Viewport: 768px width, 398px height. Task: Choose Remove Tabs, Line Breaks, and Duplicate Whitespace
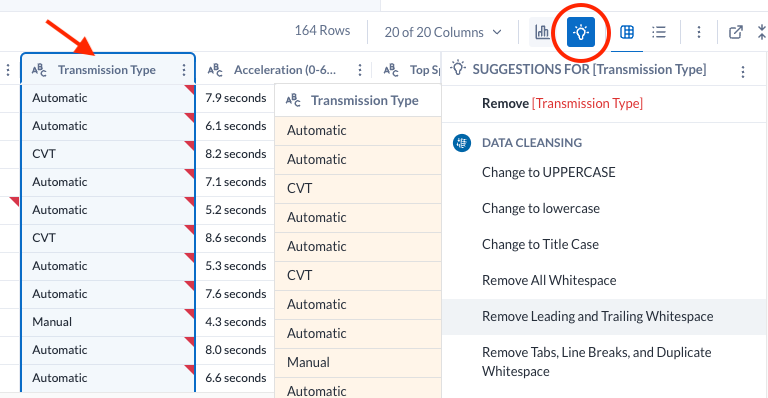(597, 362)
